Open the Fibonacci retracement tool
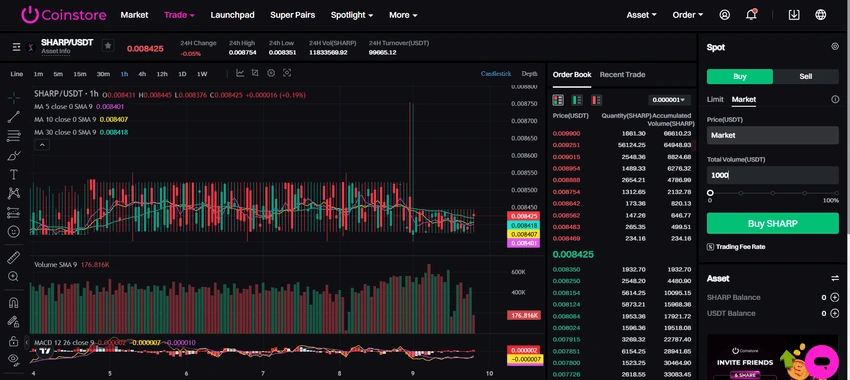850x380 pixels. click(x=14, y=136)
